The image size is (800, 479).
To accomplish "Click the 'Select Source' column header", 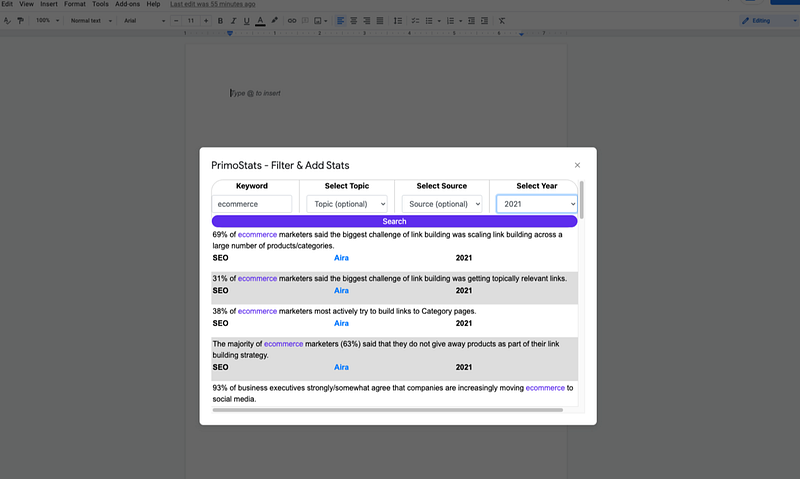I will click(442, 186).
